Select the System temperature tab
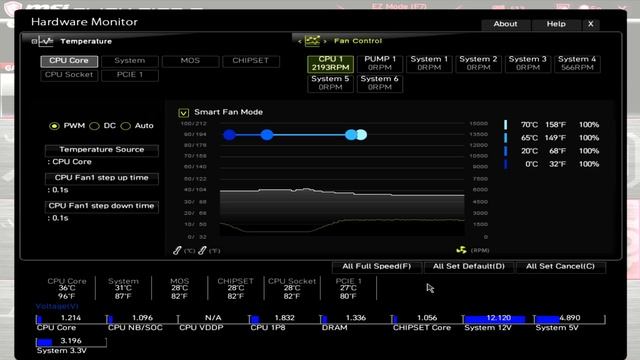This screenshot has width=640, height=360. [129, 61]
